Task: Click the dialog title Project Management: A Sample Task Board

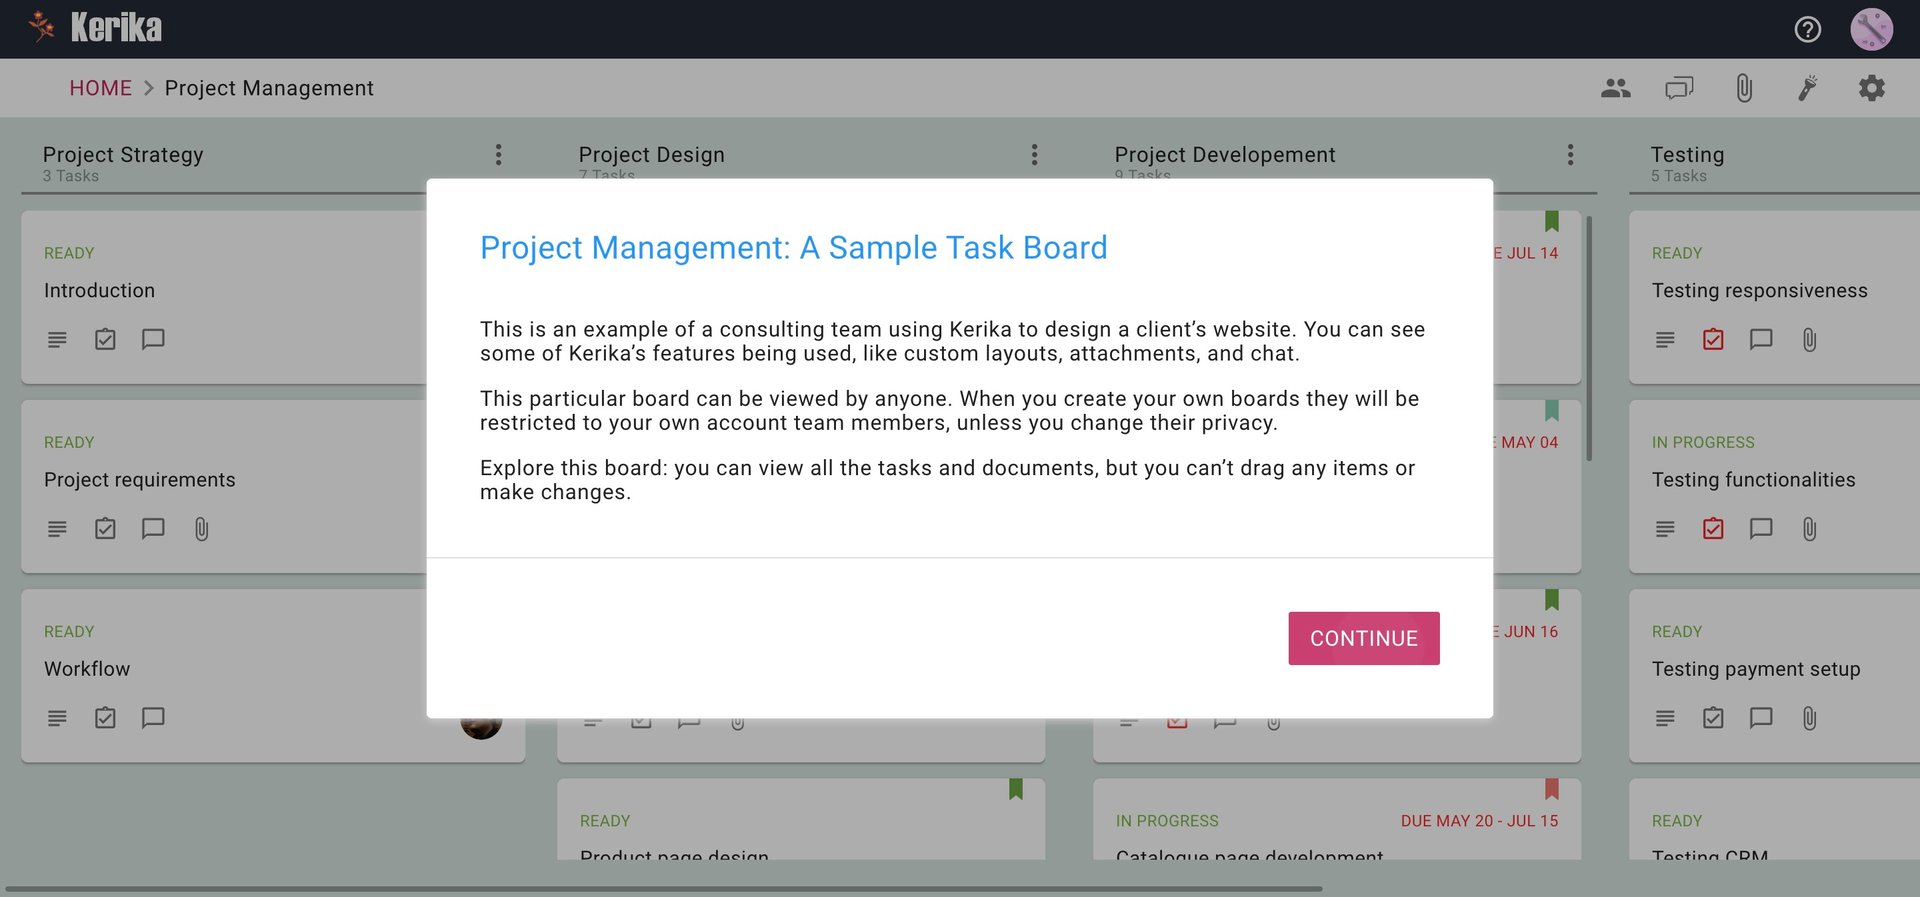Action: pos(794,248)
